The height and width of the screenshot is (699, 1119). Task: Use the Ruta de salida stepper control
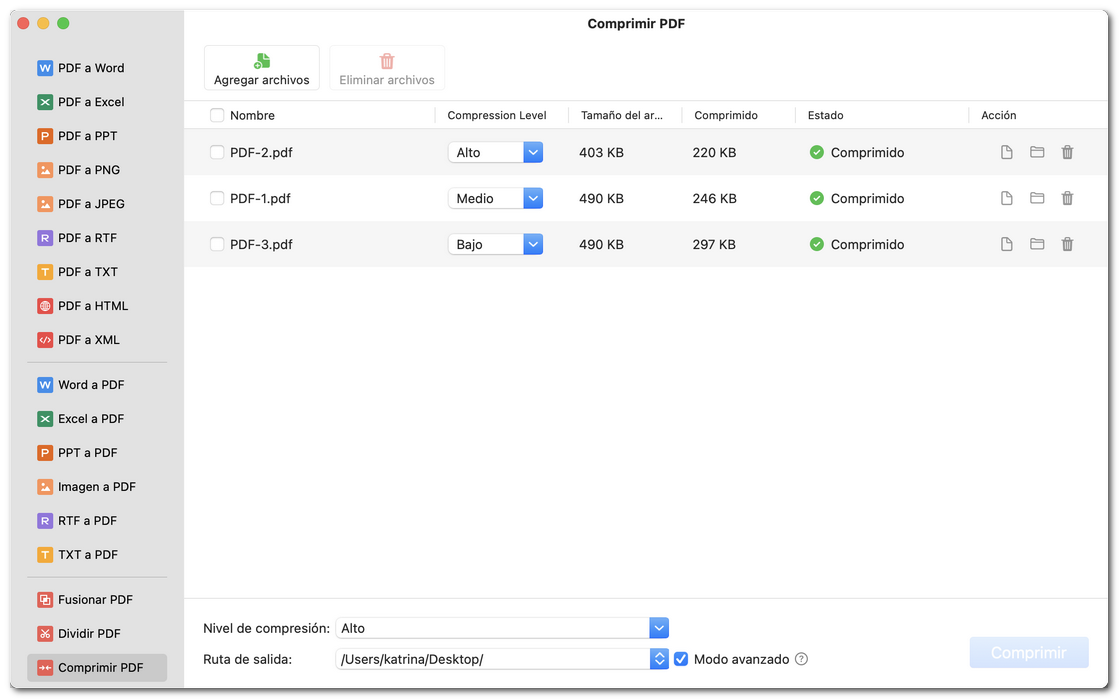point(659,659)
